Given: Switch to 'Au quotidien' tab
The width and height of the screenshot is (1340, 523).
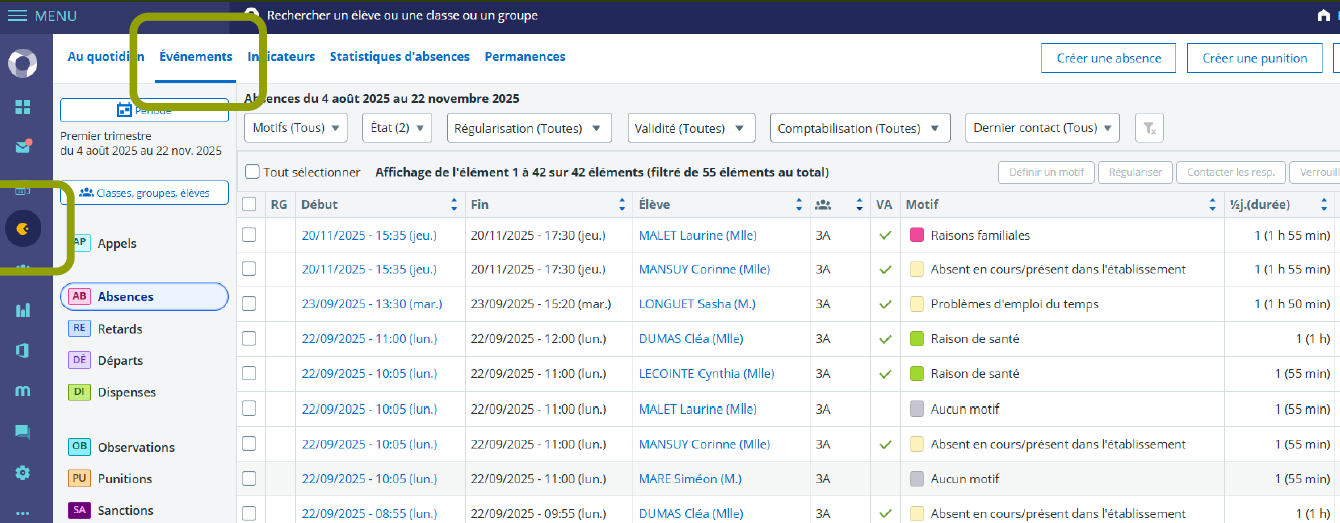Looking at the screenshot, I should 105,57.
